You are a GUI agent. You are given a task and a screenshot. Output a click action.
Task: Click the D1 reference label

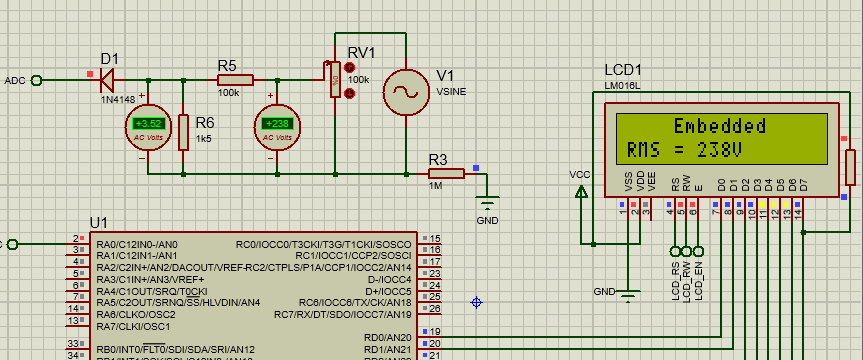[x=110, y=59]
